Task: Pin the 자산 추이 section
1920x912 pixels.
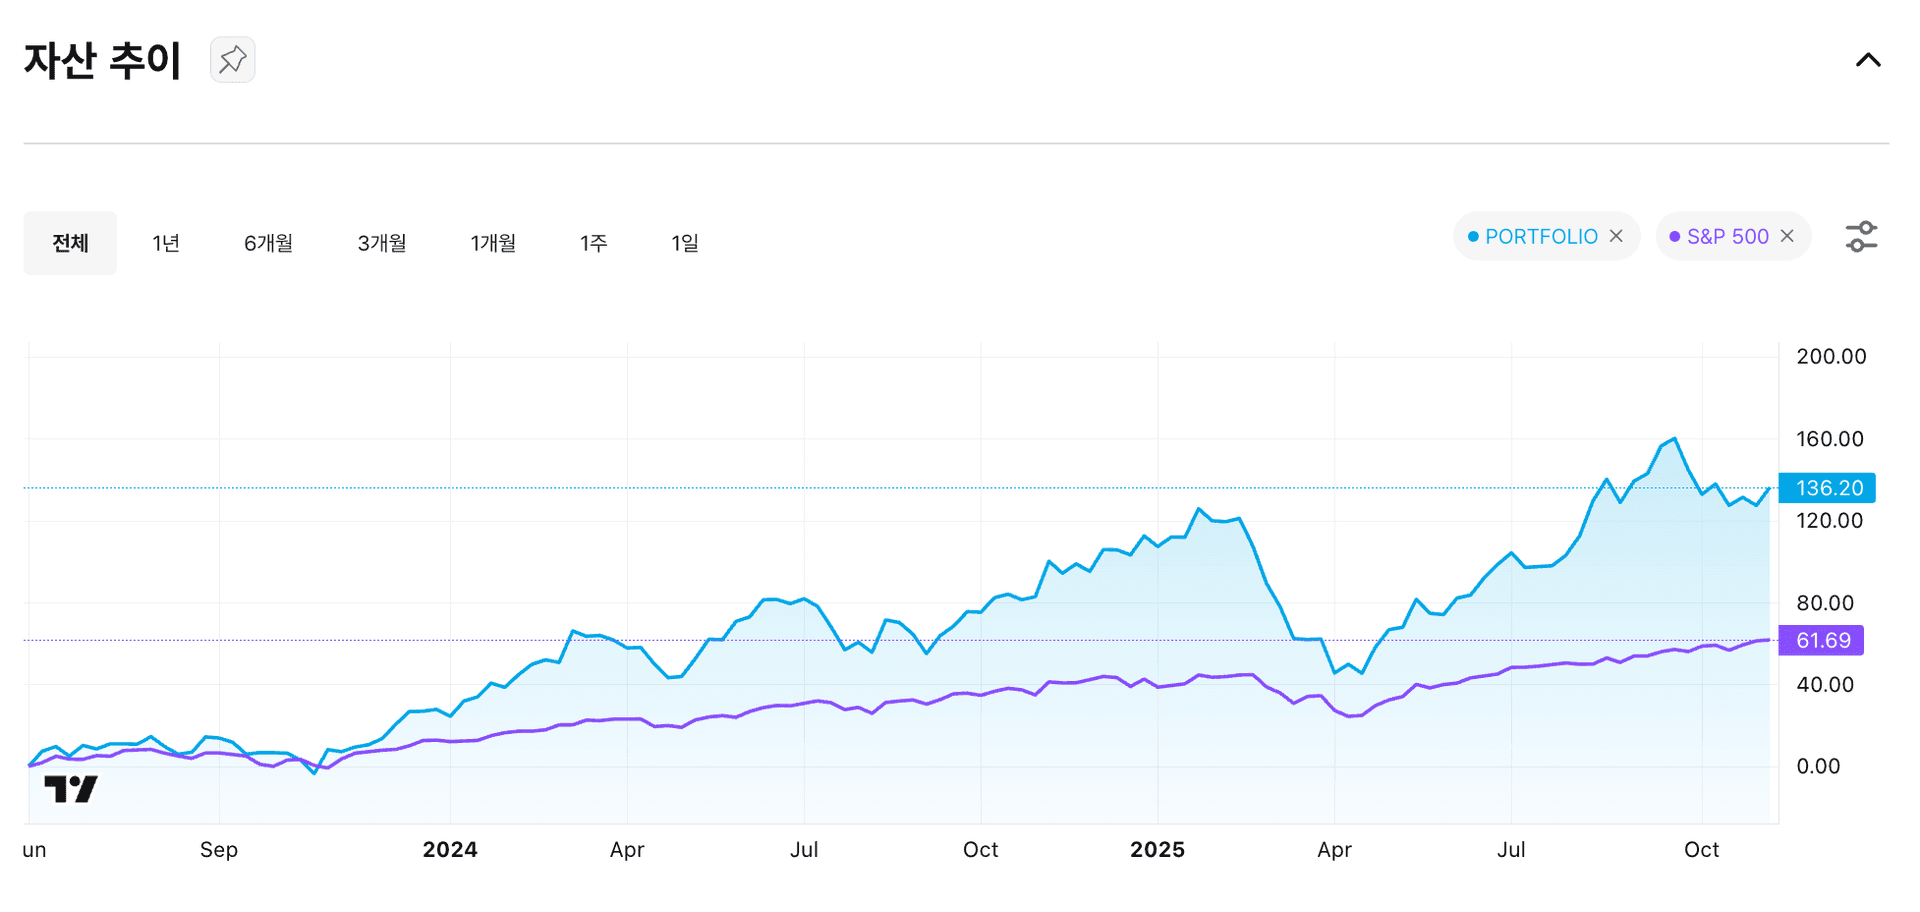Action: (x=232, y=60)
